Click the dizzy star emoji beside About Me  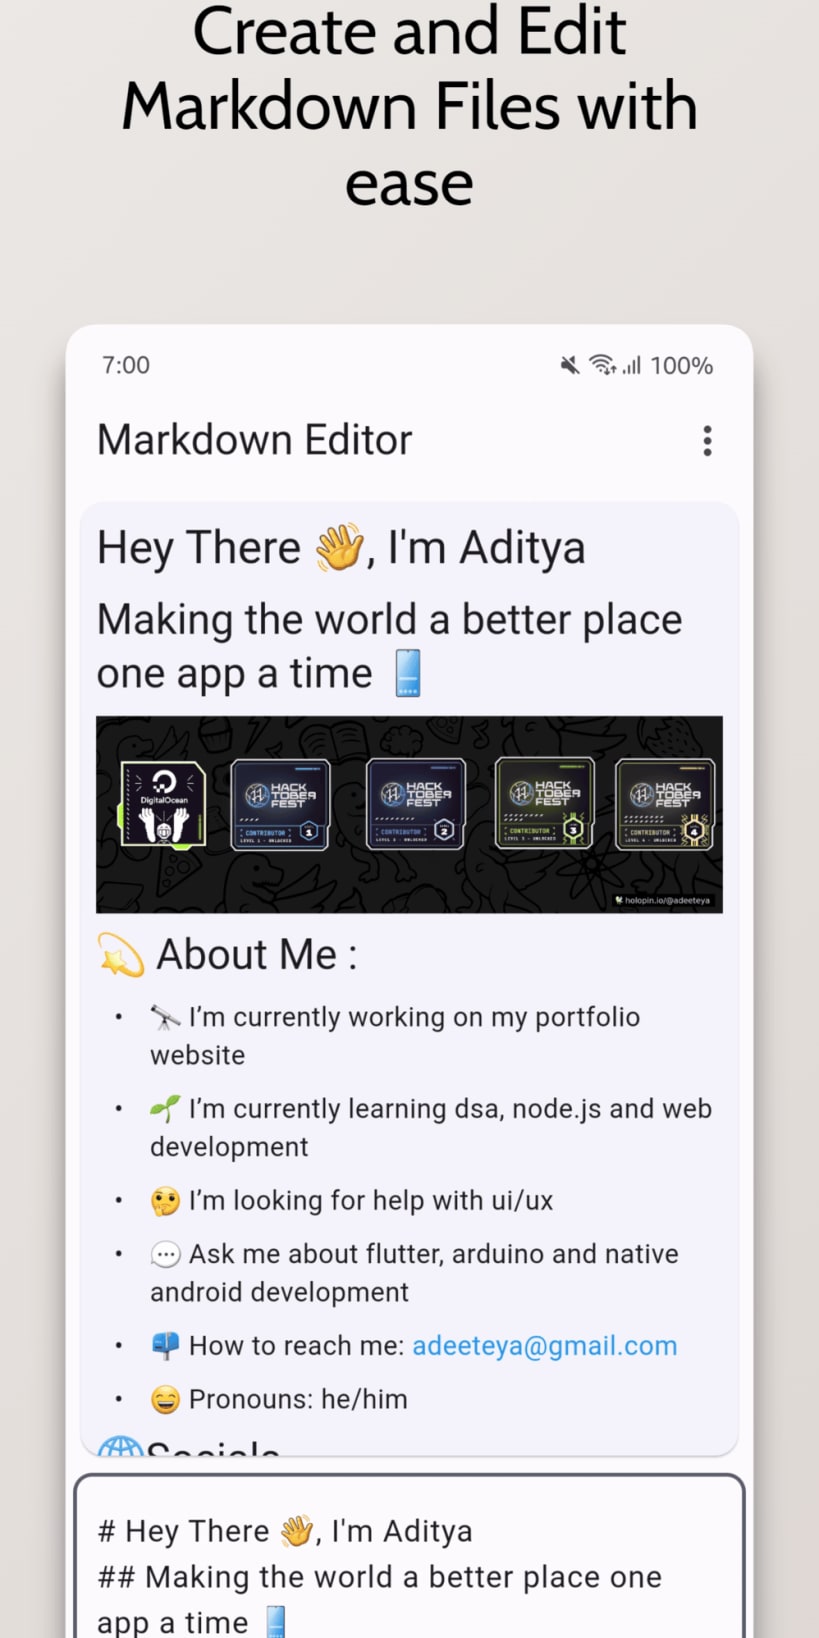pos(121,955)
